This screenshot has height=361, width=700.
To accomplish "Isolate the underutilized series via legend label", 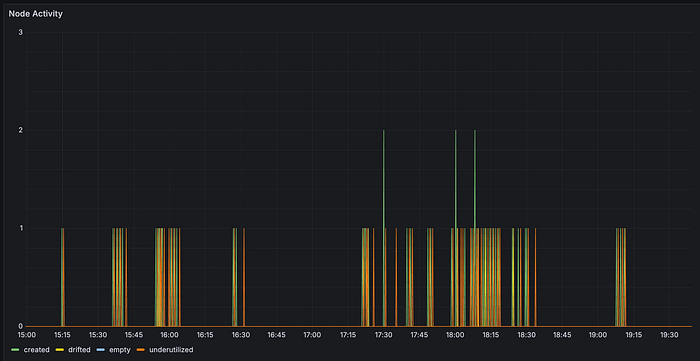I will tap(171, 350).
